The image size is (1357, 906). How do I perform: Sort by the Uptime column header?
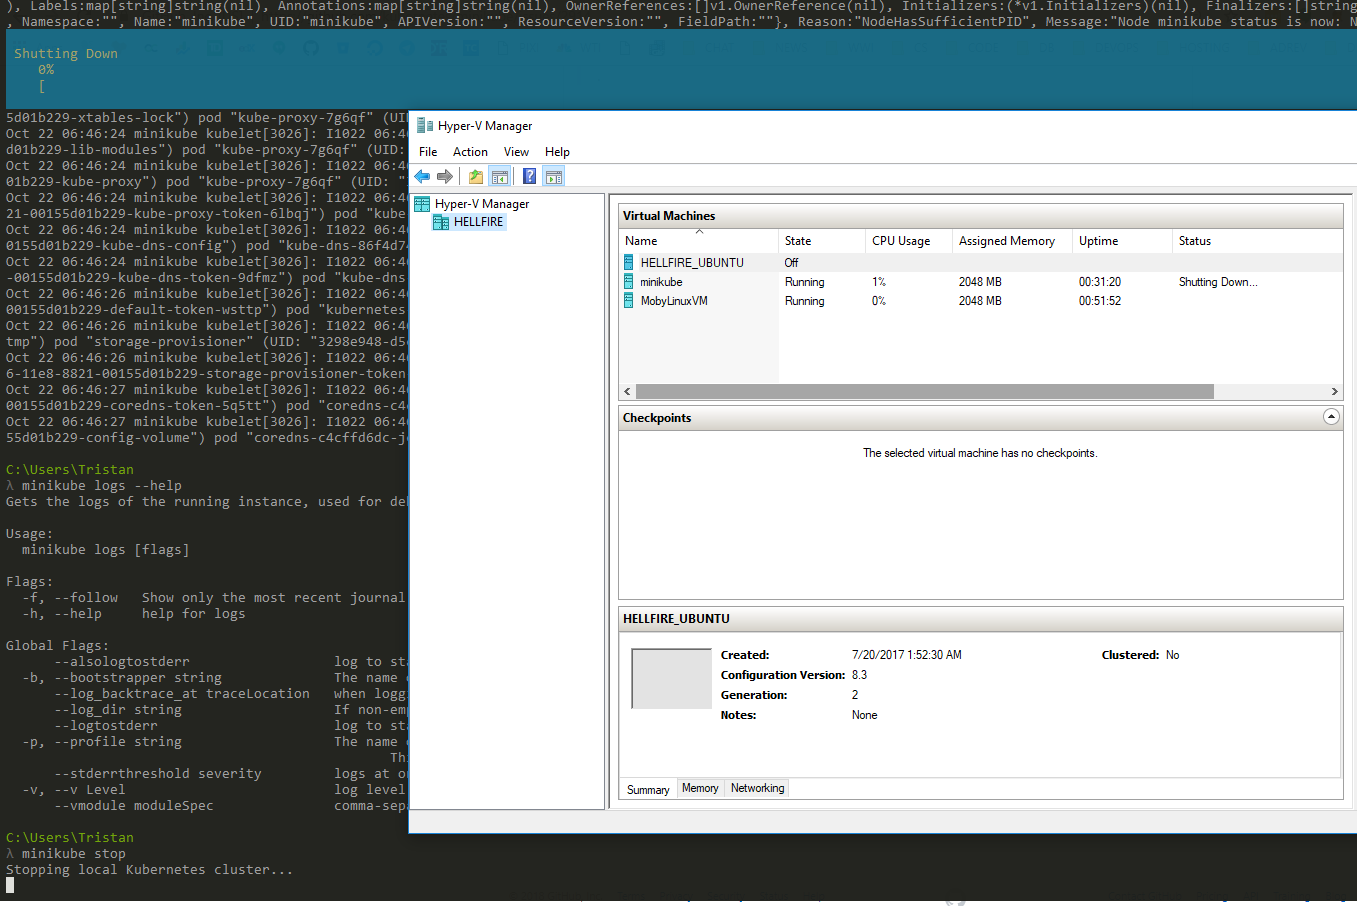[x=1122, y=241]
